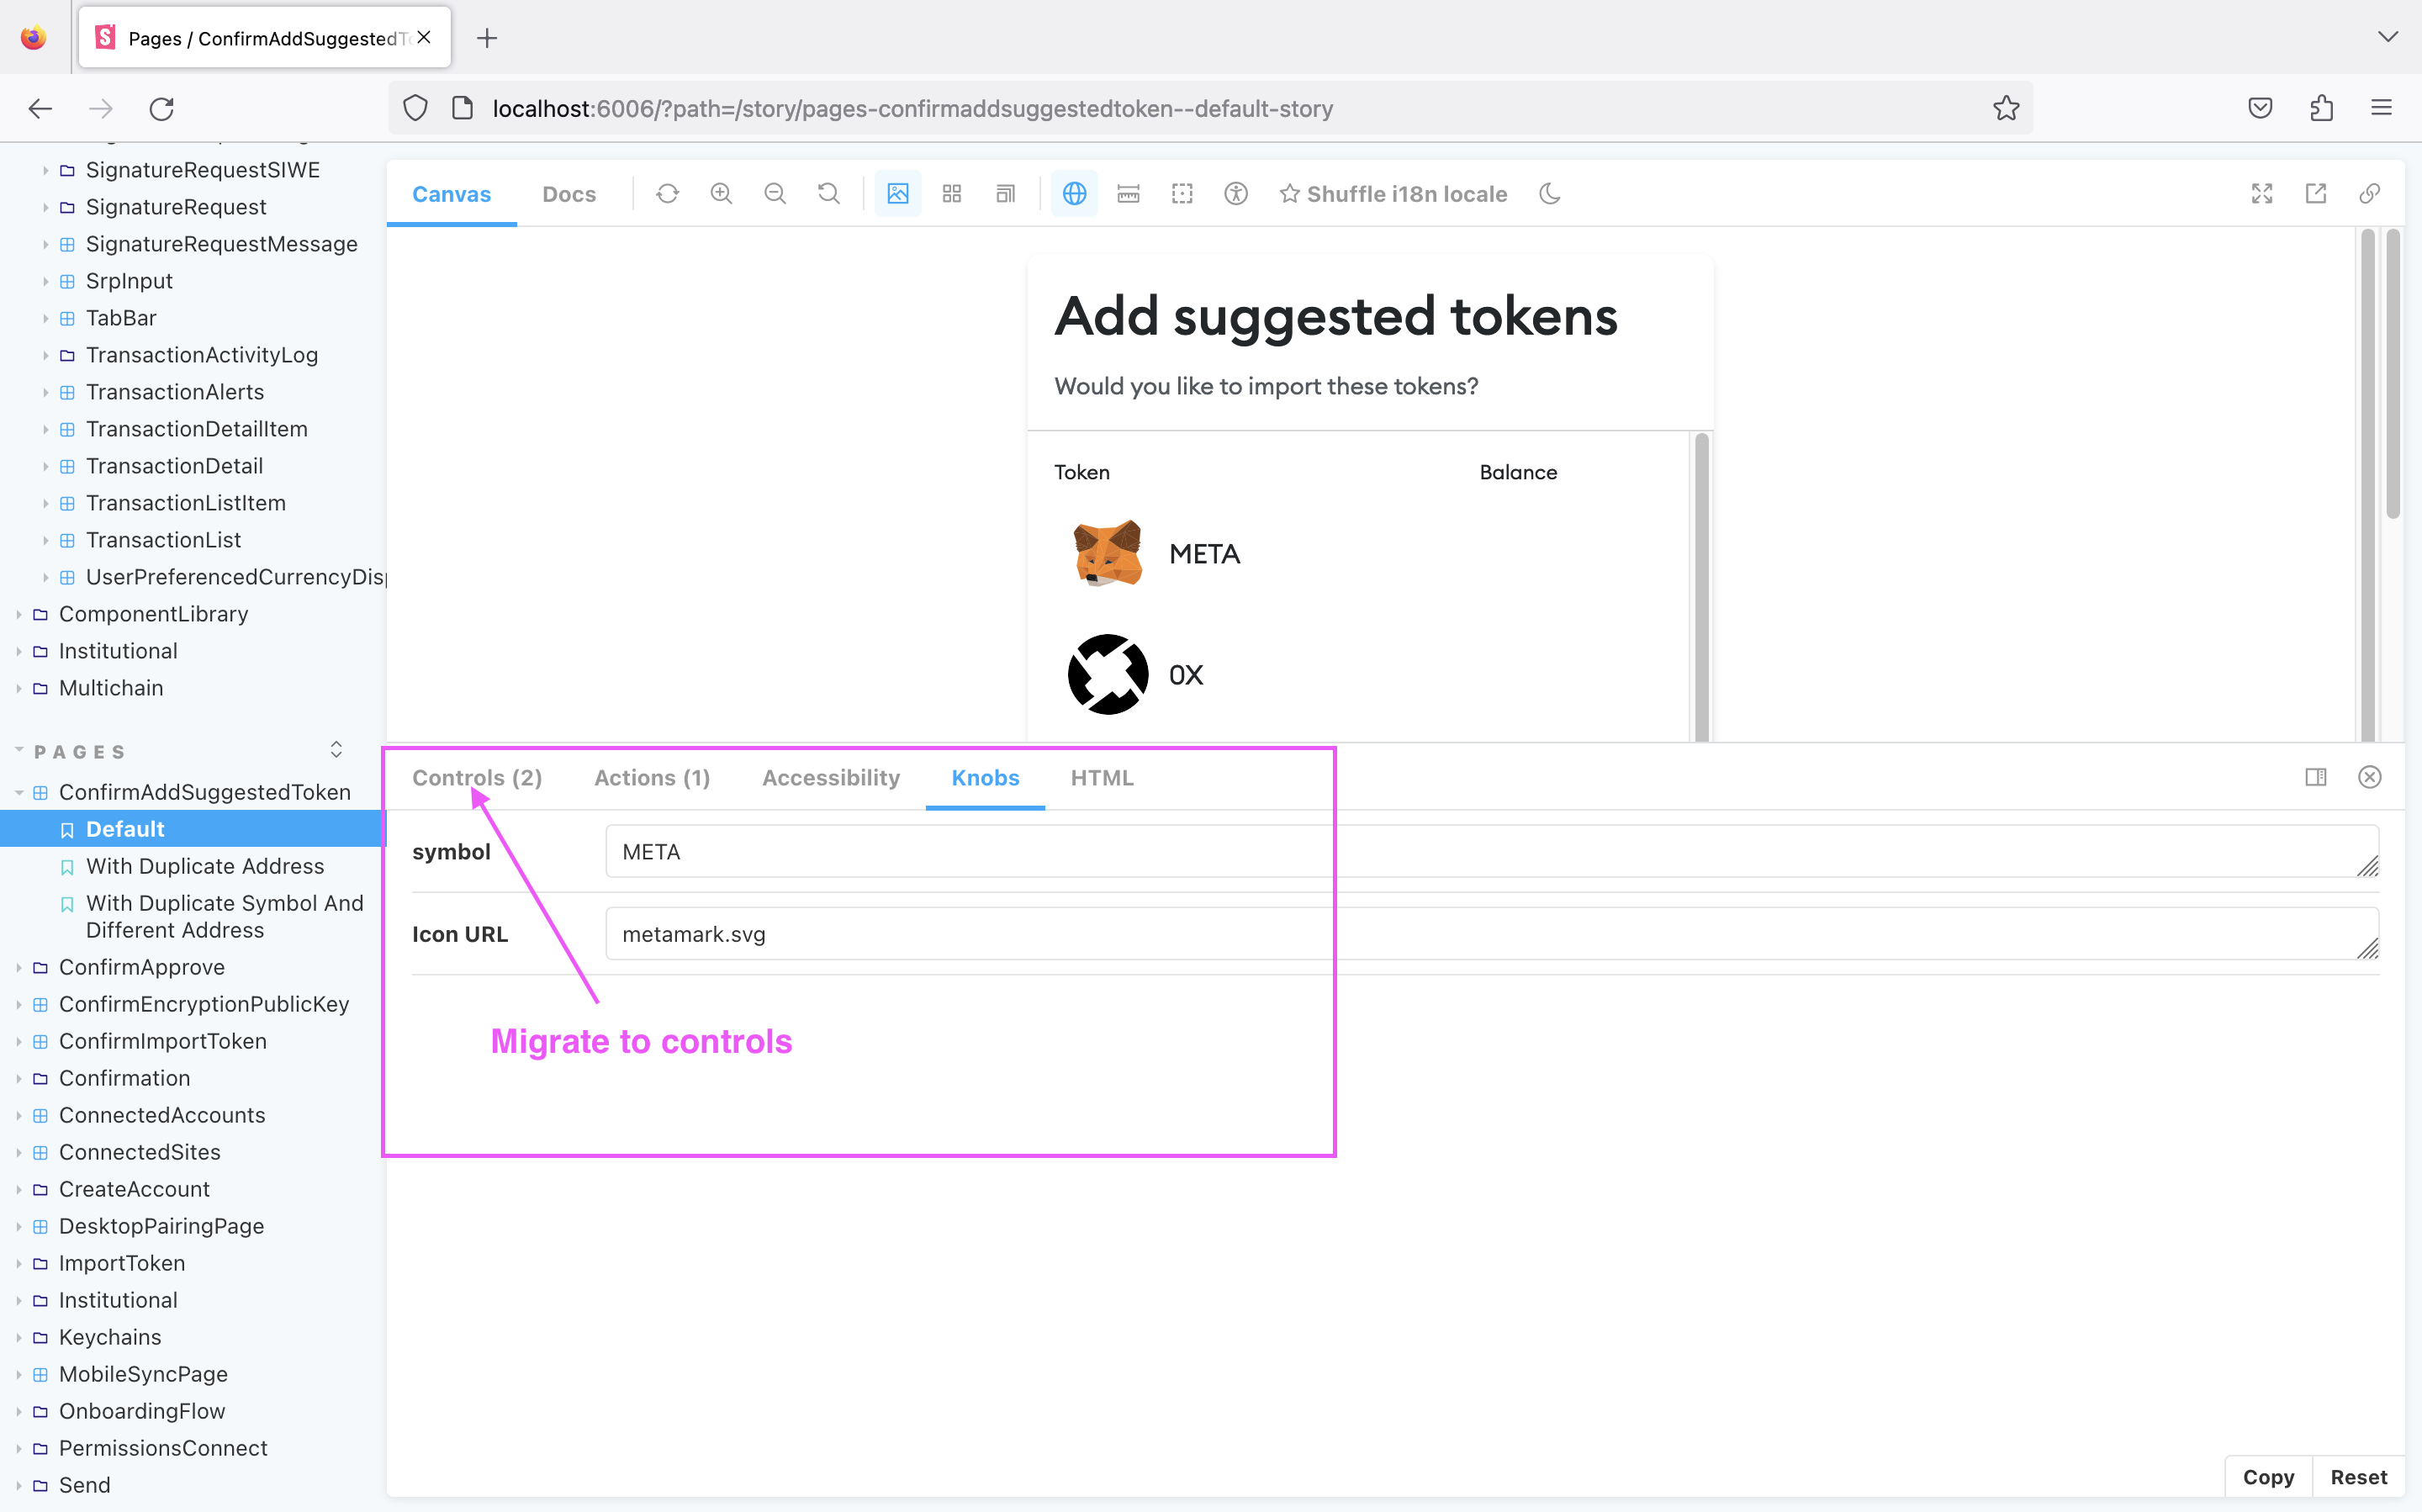Zoom in on the story preview
Viewport: 2422px width, 1512px height.
(x=722, y=193)
